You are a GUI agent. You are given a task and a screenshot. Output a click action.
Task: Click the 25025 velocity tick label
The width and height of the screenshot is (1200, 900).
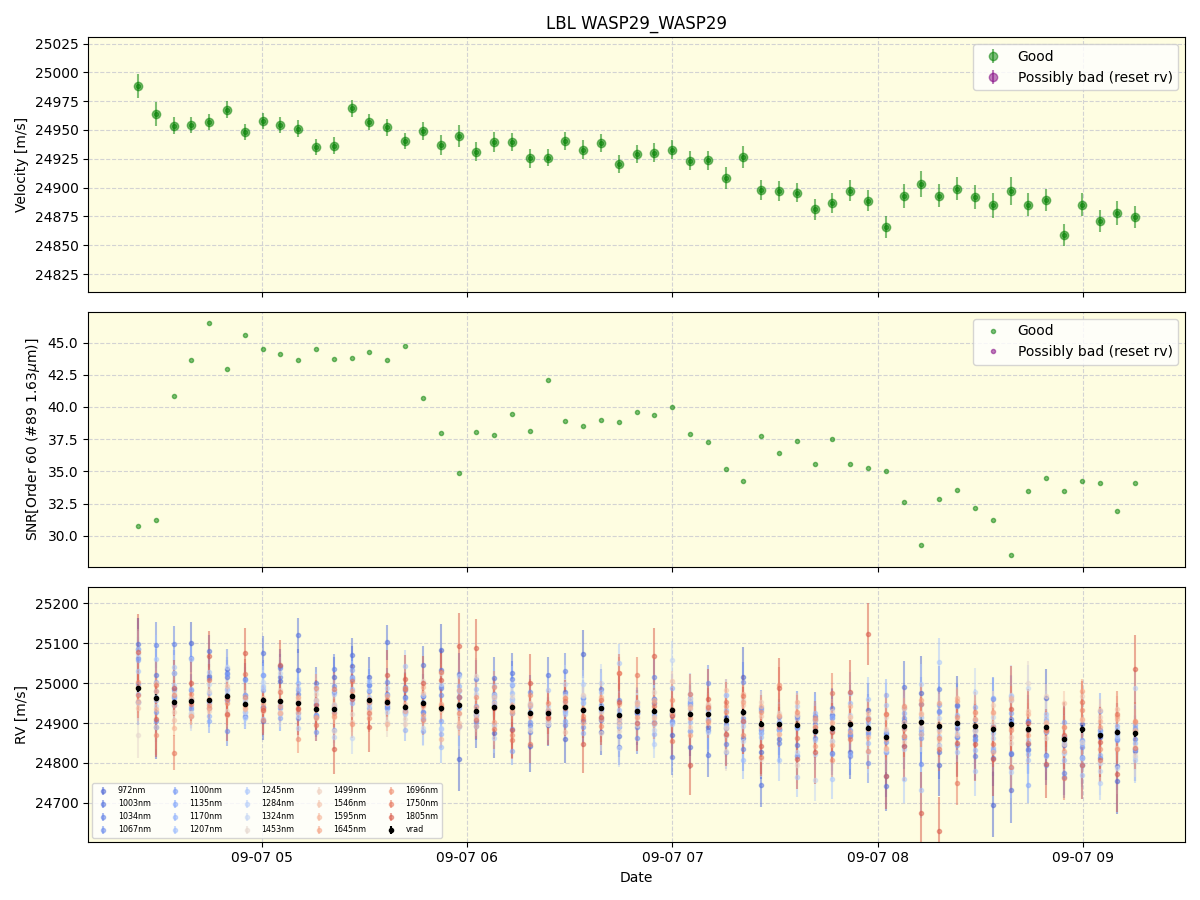click(58, 44)
